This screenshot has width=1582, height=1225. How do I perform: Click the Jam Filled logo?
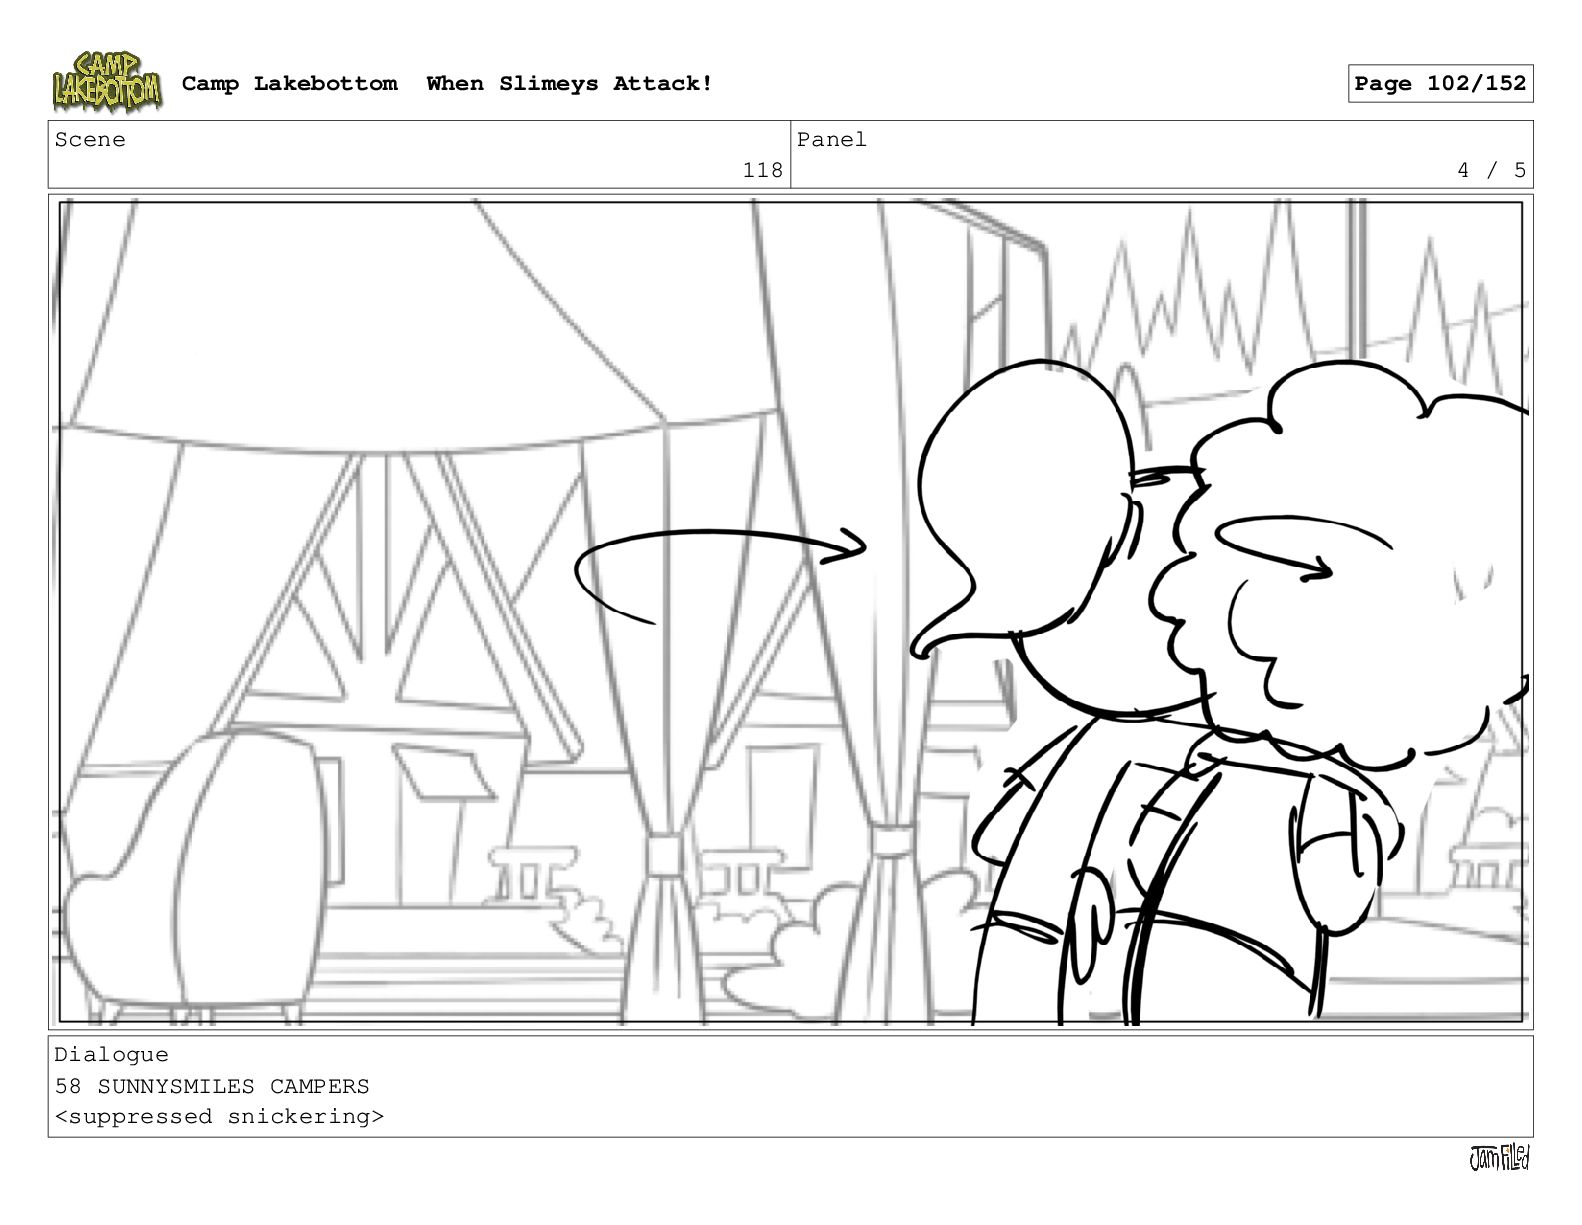pos(1499,1158)
